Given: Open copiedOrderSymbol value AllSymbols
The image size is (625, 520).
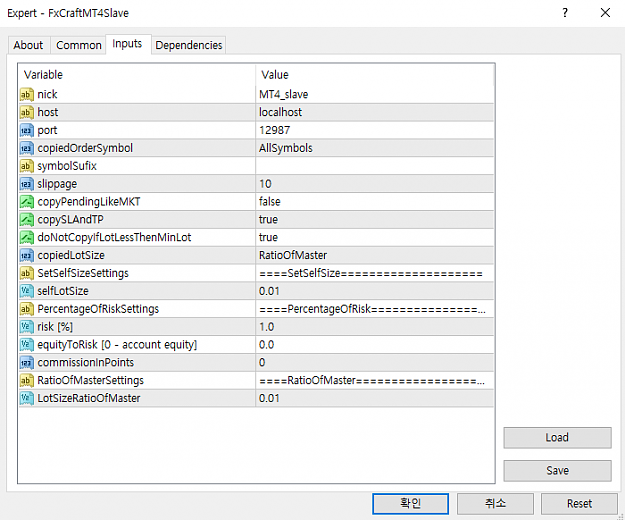Looking at the screenshot, I should [374, 148].
